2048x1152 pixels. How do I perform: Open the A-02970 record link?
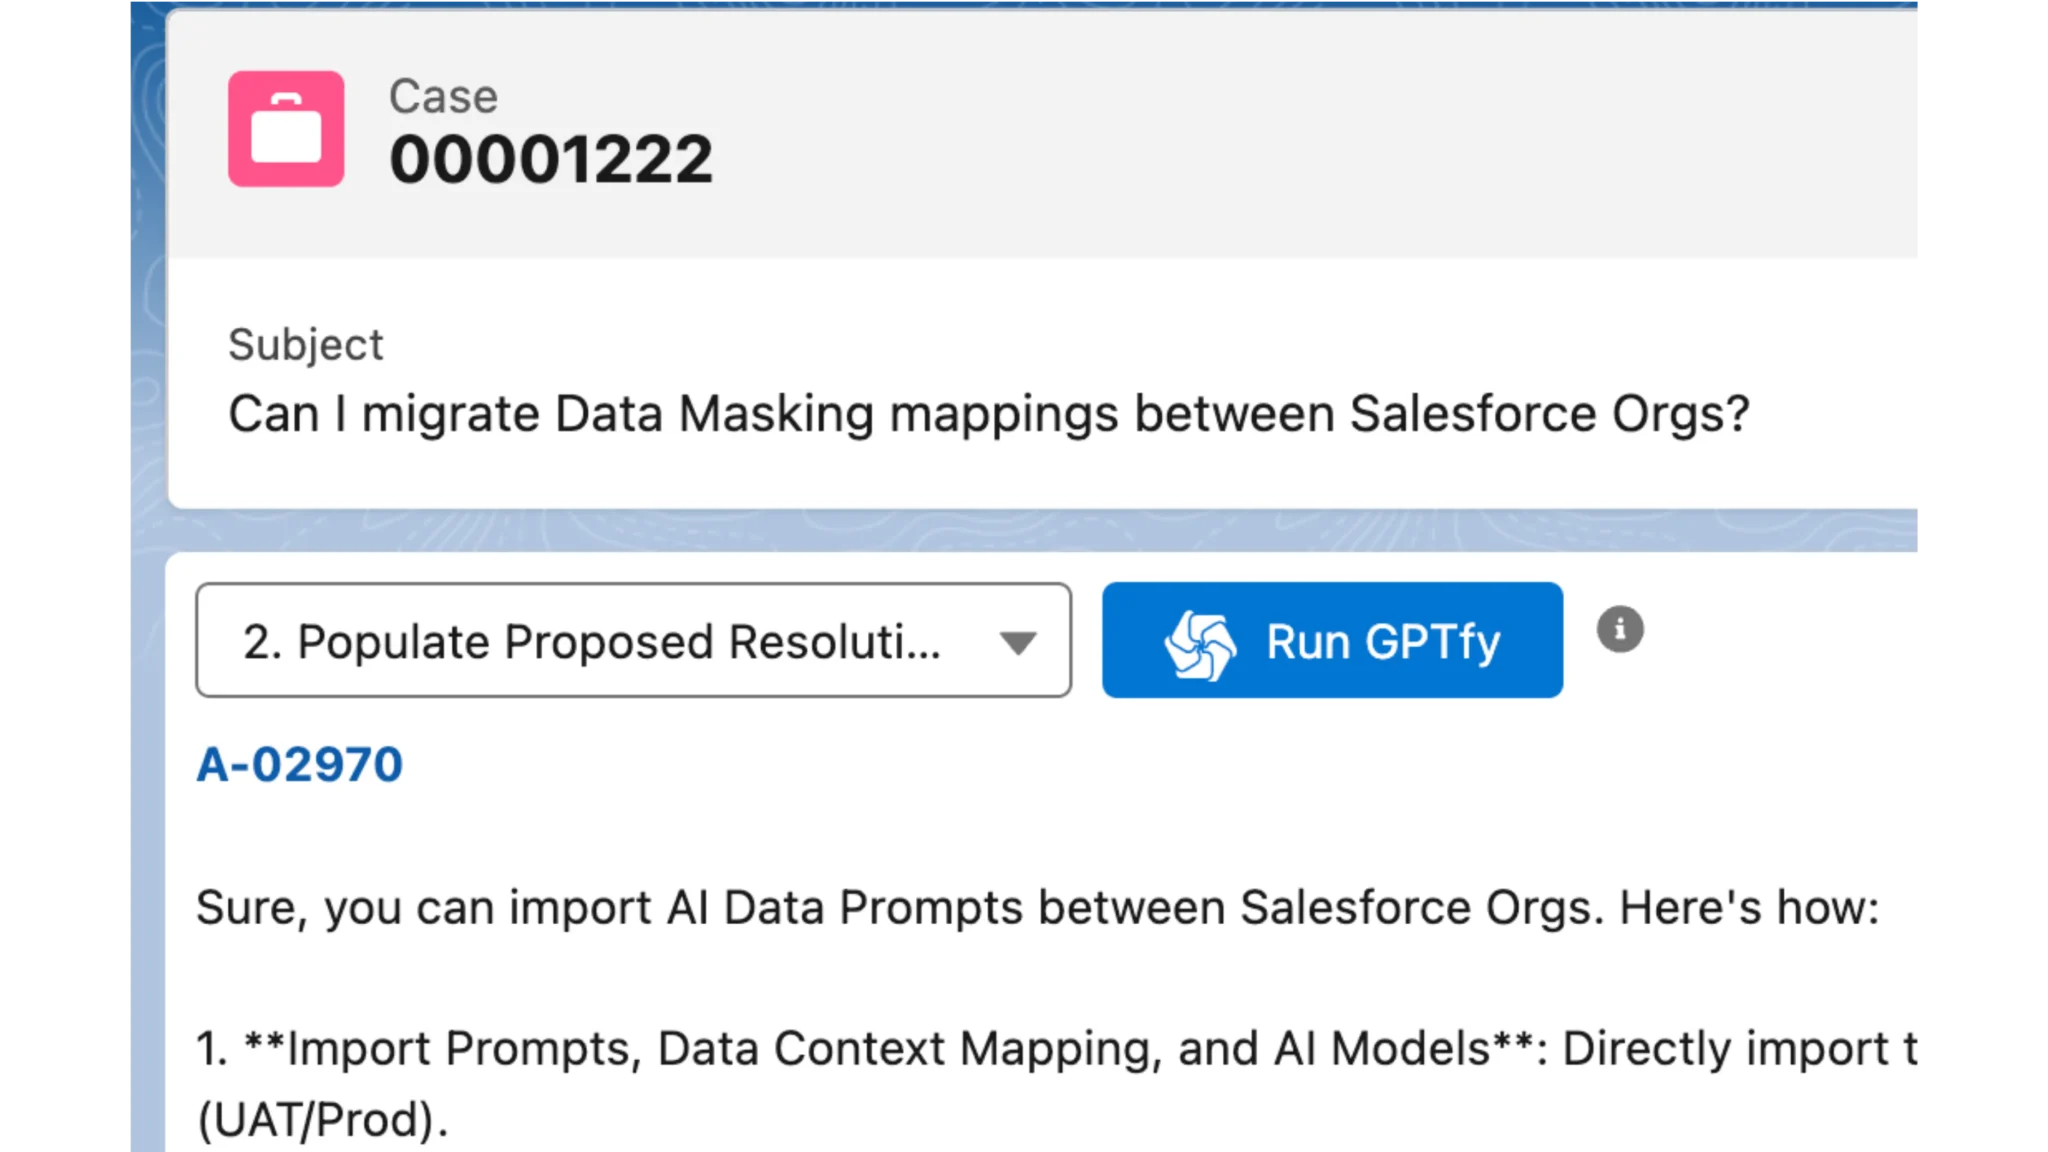click(x=300, y=765)
